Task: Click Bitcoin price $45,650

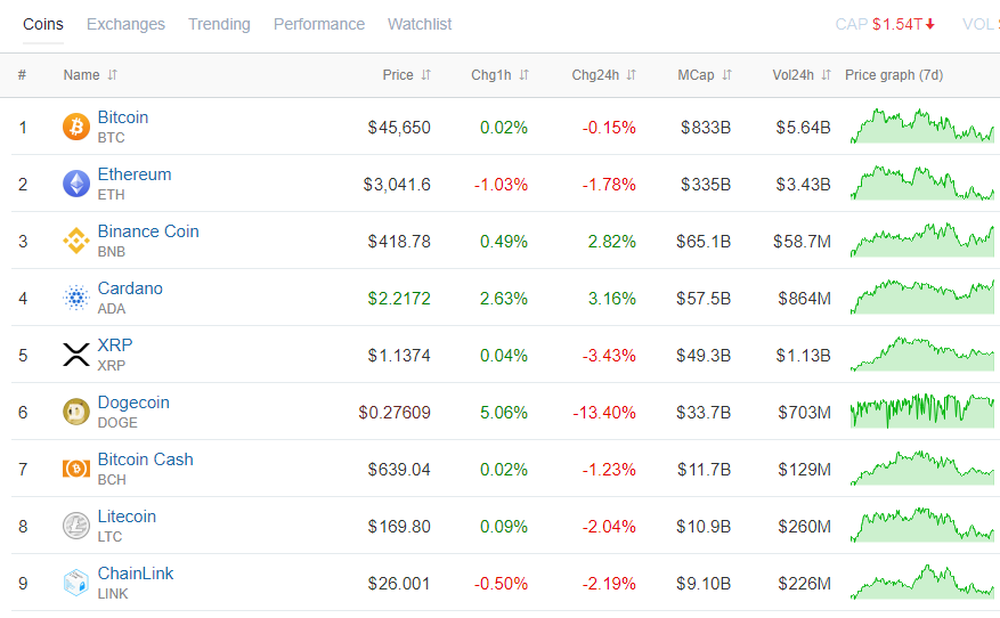Action: coord(399,128)
